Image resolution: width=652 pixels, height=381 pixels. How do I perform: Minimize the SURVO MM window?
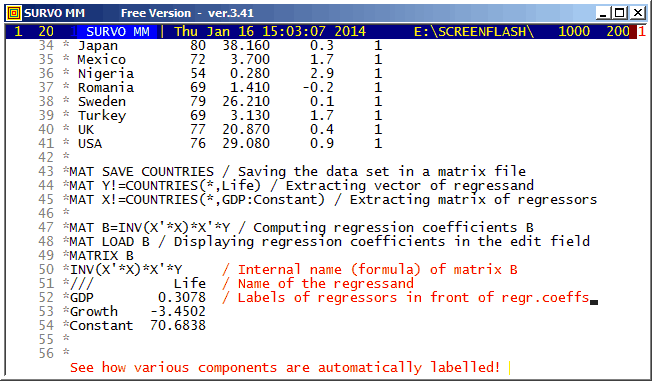tap(603, 13)
